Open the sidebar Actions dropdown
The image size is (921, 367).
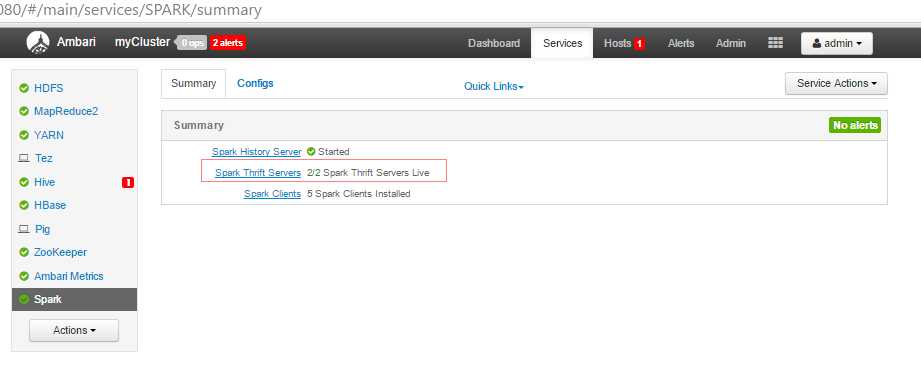[74, 331]
